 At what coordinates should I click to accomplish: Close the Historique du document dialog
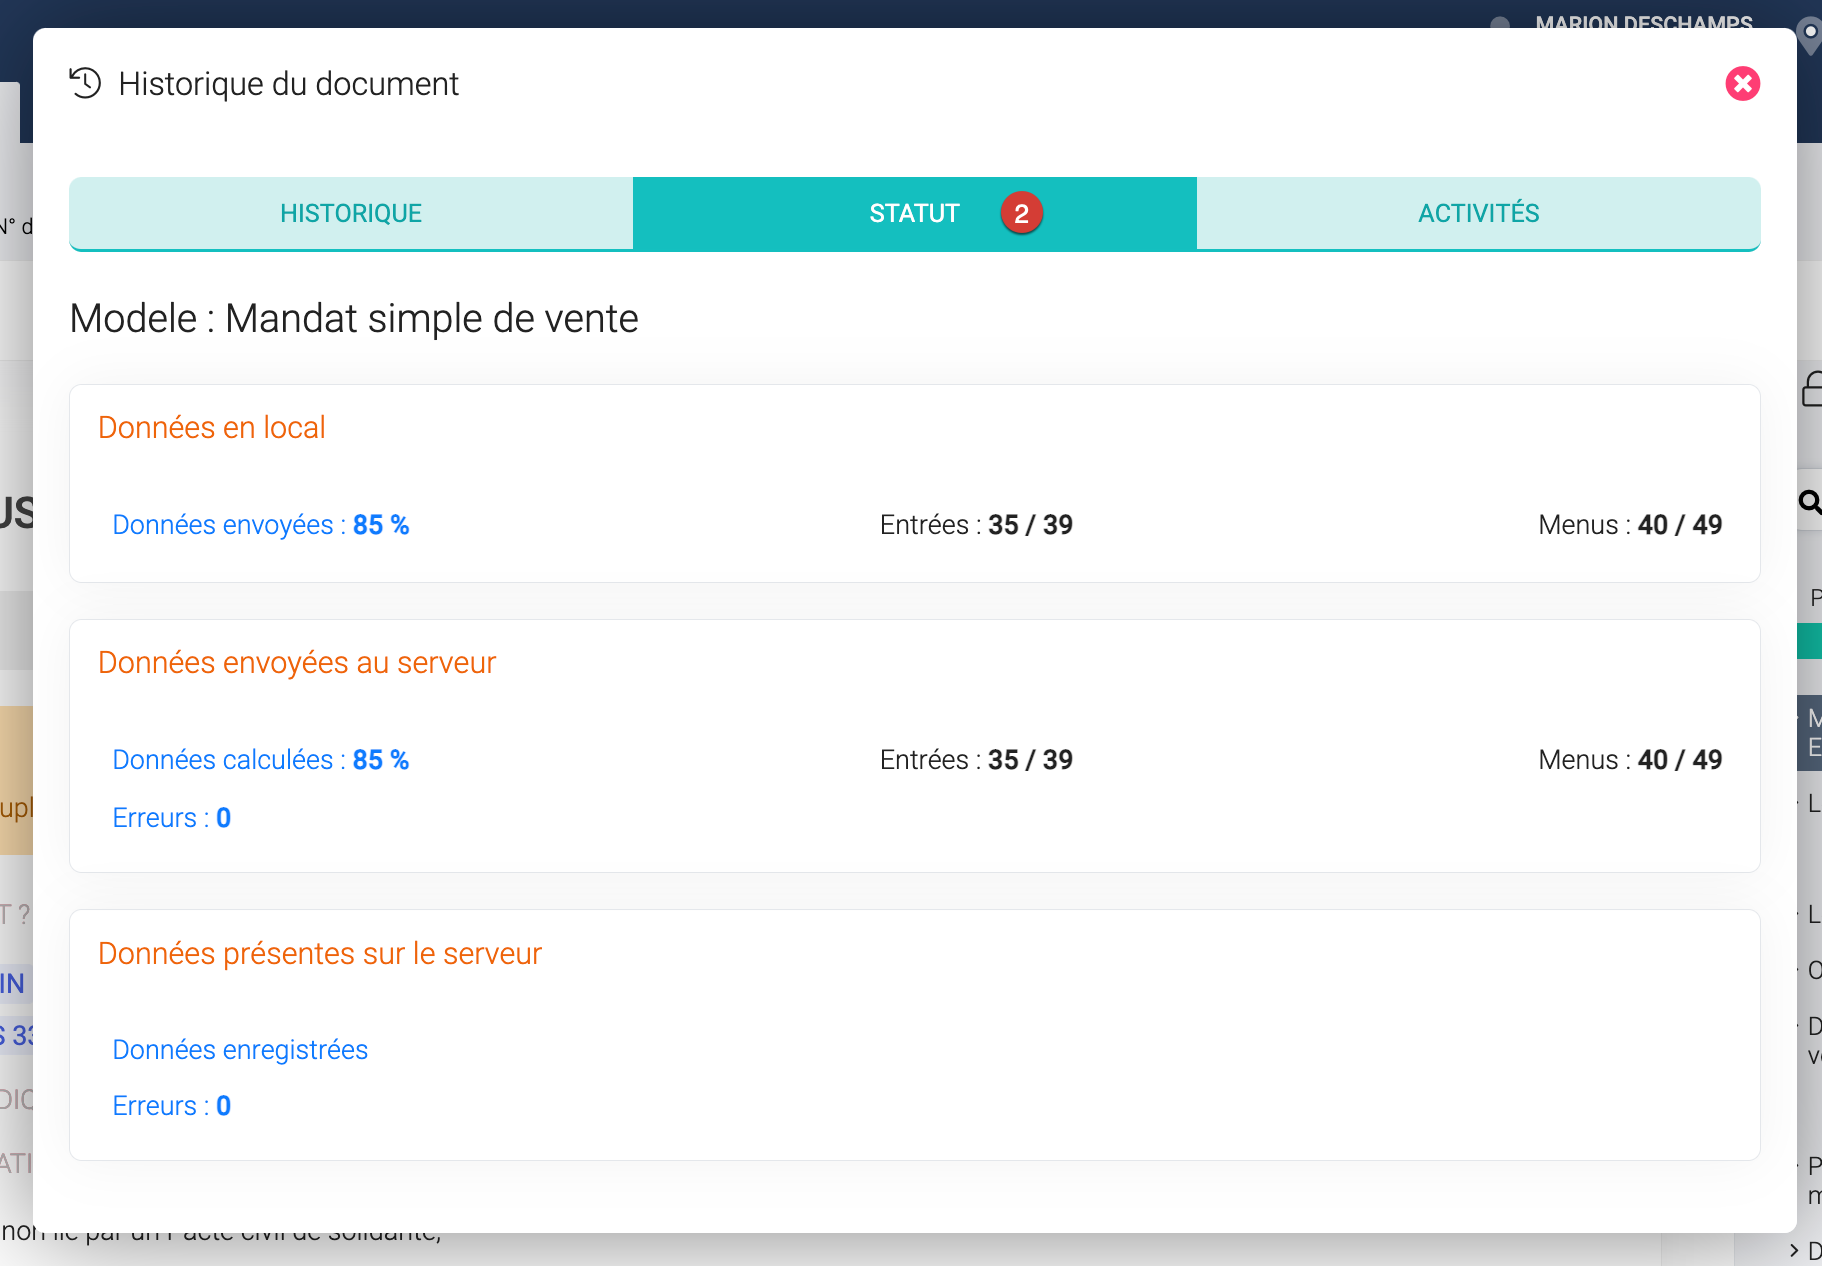1742,84
